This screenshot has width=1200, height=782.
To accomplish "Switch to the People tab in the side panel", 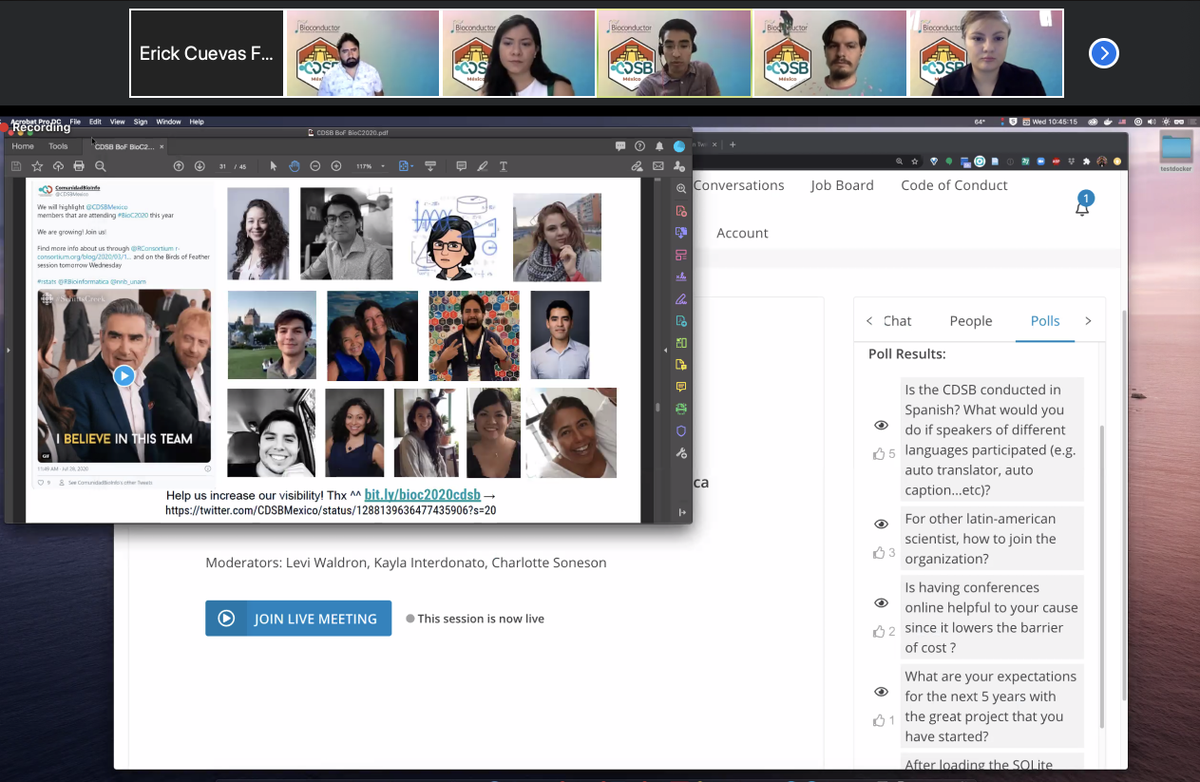I will click(971, 321).
